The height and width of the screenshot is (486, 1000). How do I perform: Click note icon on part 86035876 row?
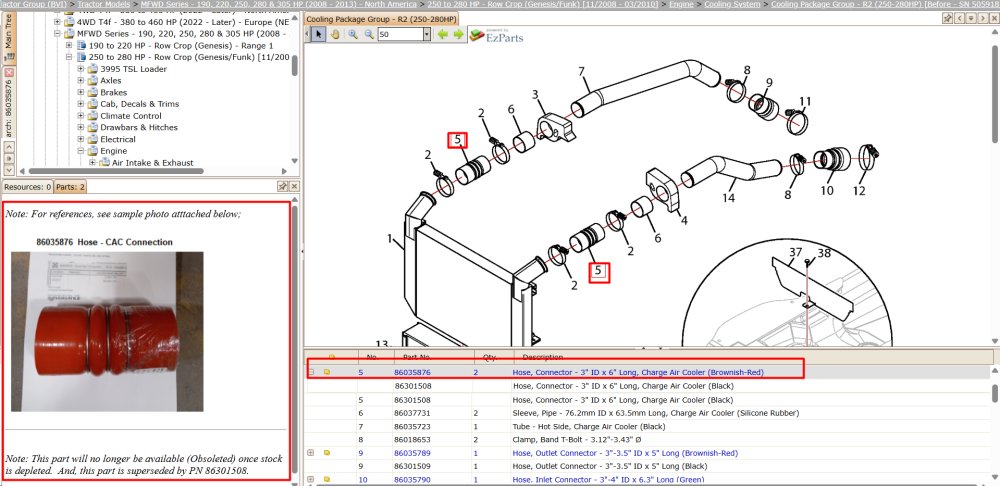pyautogui.click(x=327, y=372)
